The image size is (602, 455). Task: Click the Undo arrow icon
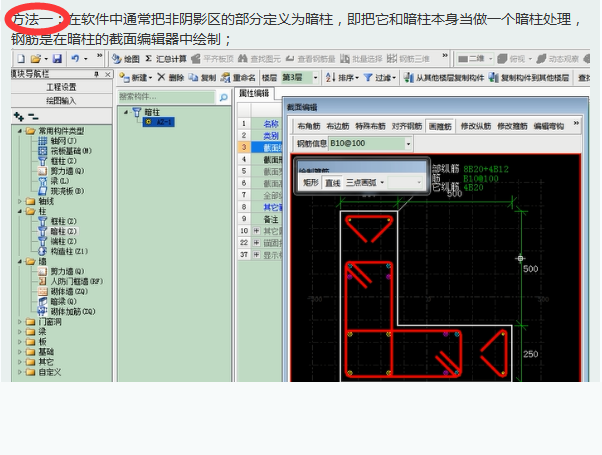tap(75, 59)
